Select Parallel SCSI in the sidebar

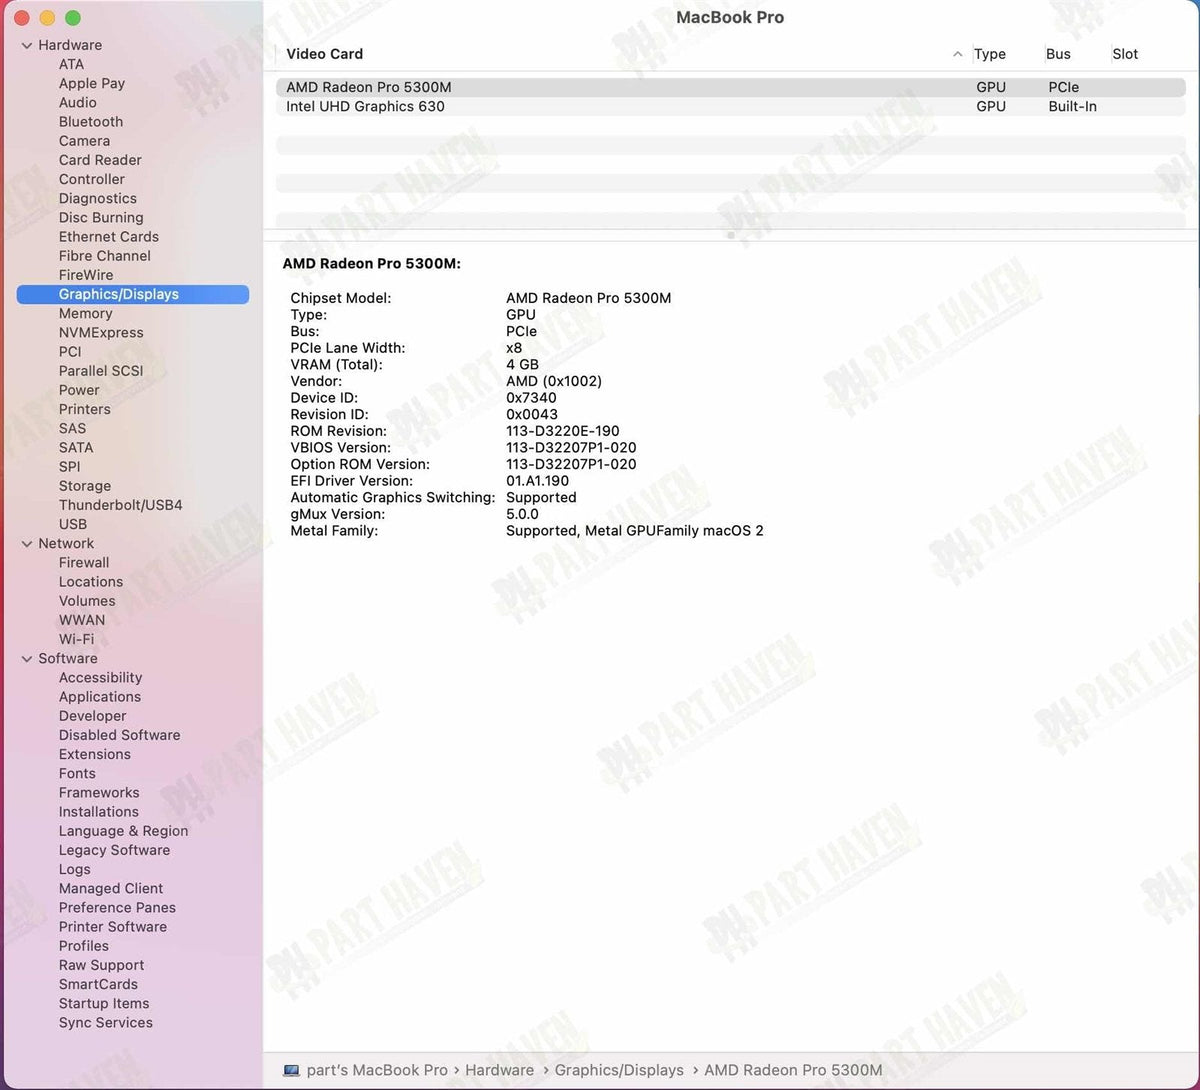101,371
